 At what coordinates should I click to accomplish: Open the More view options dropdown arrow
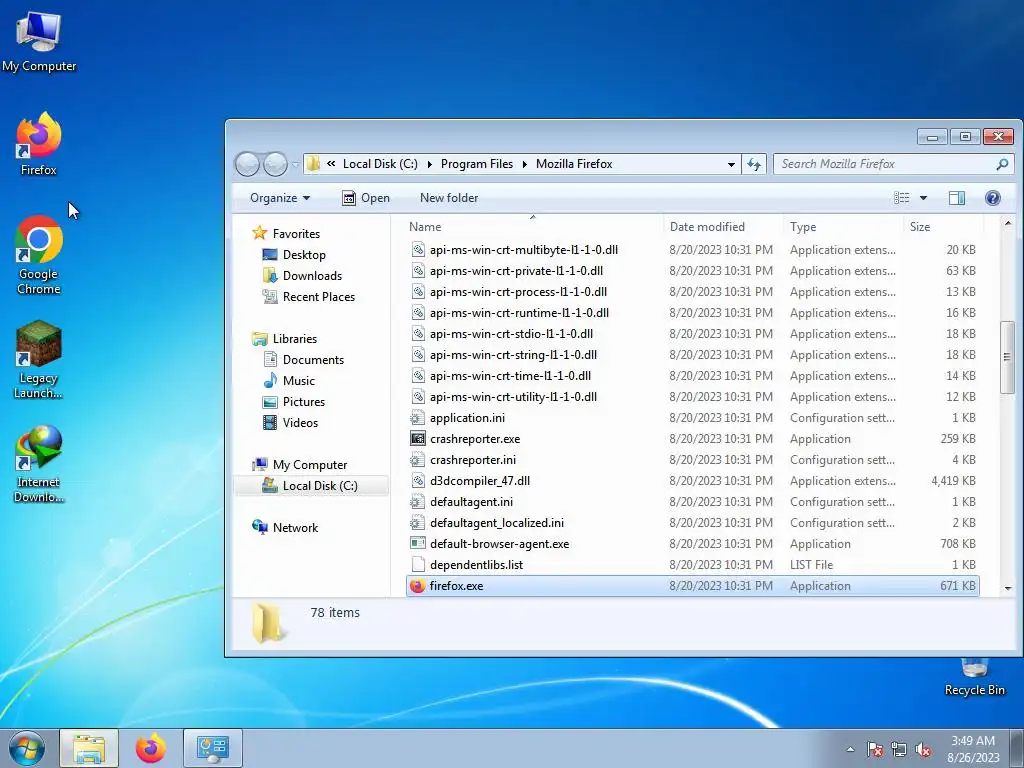point(923,198)
